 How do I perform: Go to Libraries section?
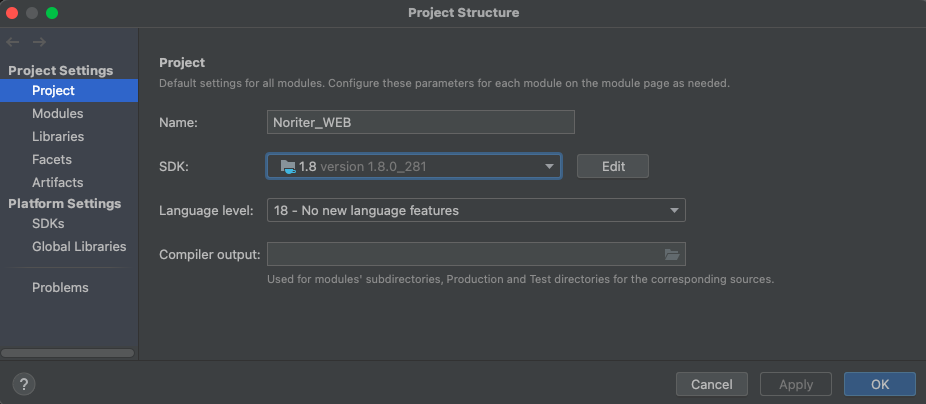[58, 136]
